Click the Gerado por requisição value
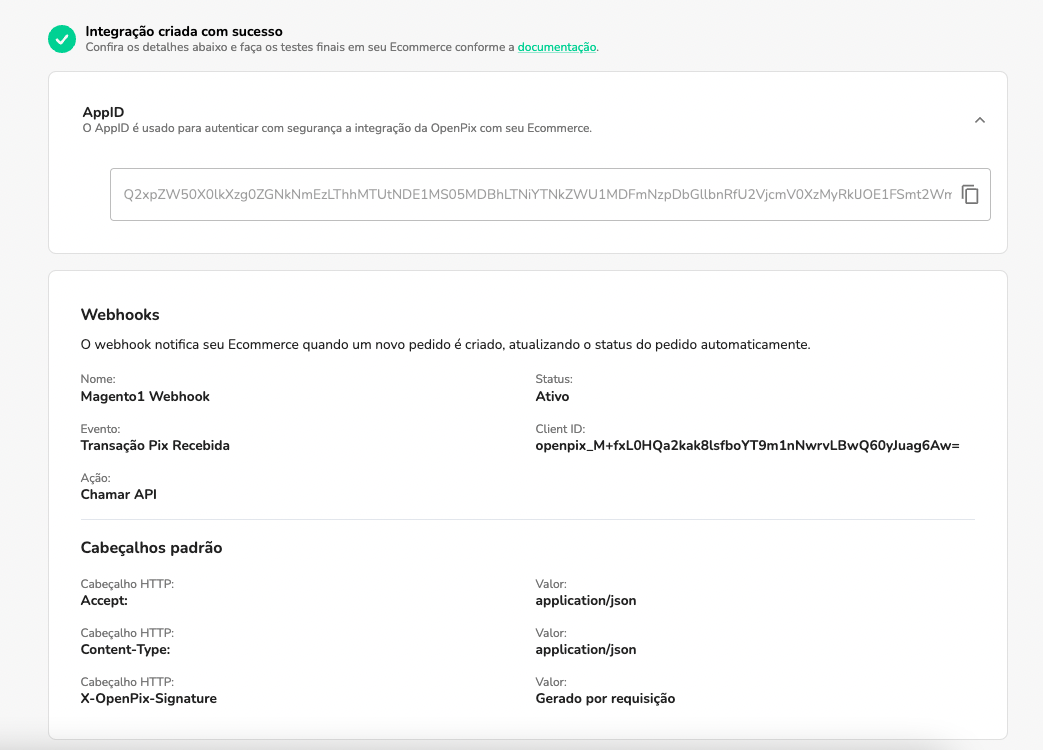This screenshot has width=1043, height=750. point(605,698)
